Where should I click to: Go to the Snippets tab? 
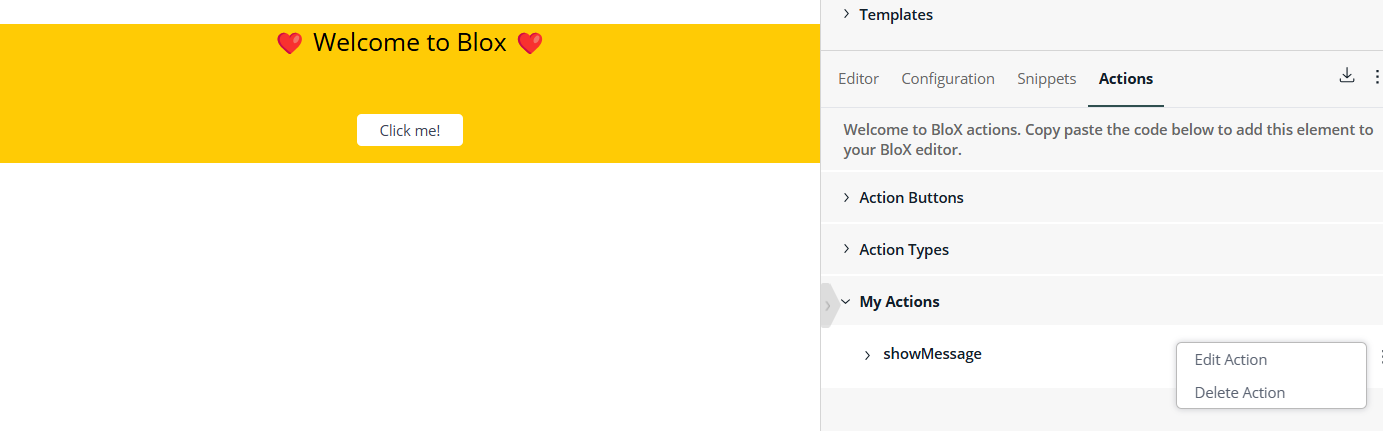pyautogui.click(x=1046, y=79)
